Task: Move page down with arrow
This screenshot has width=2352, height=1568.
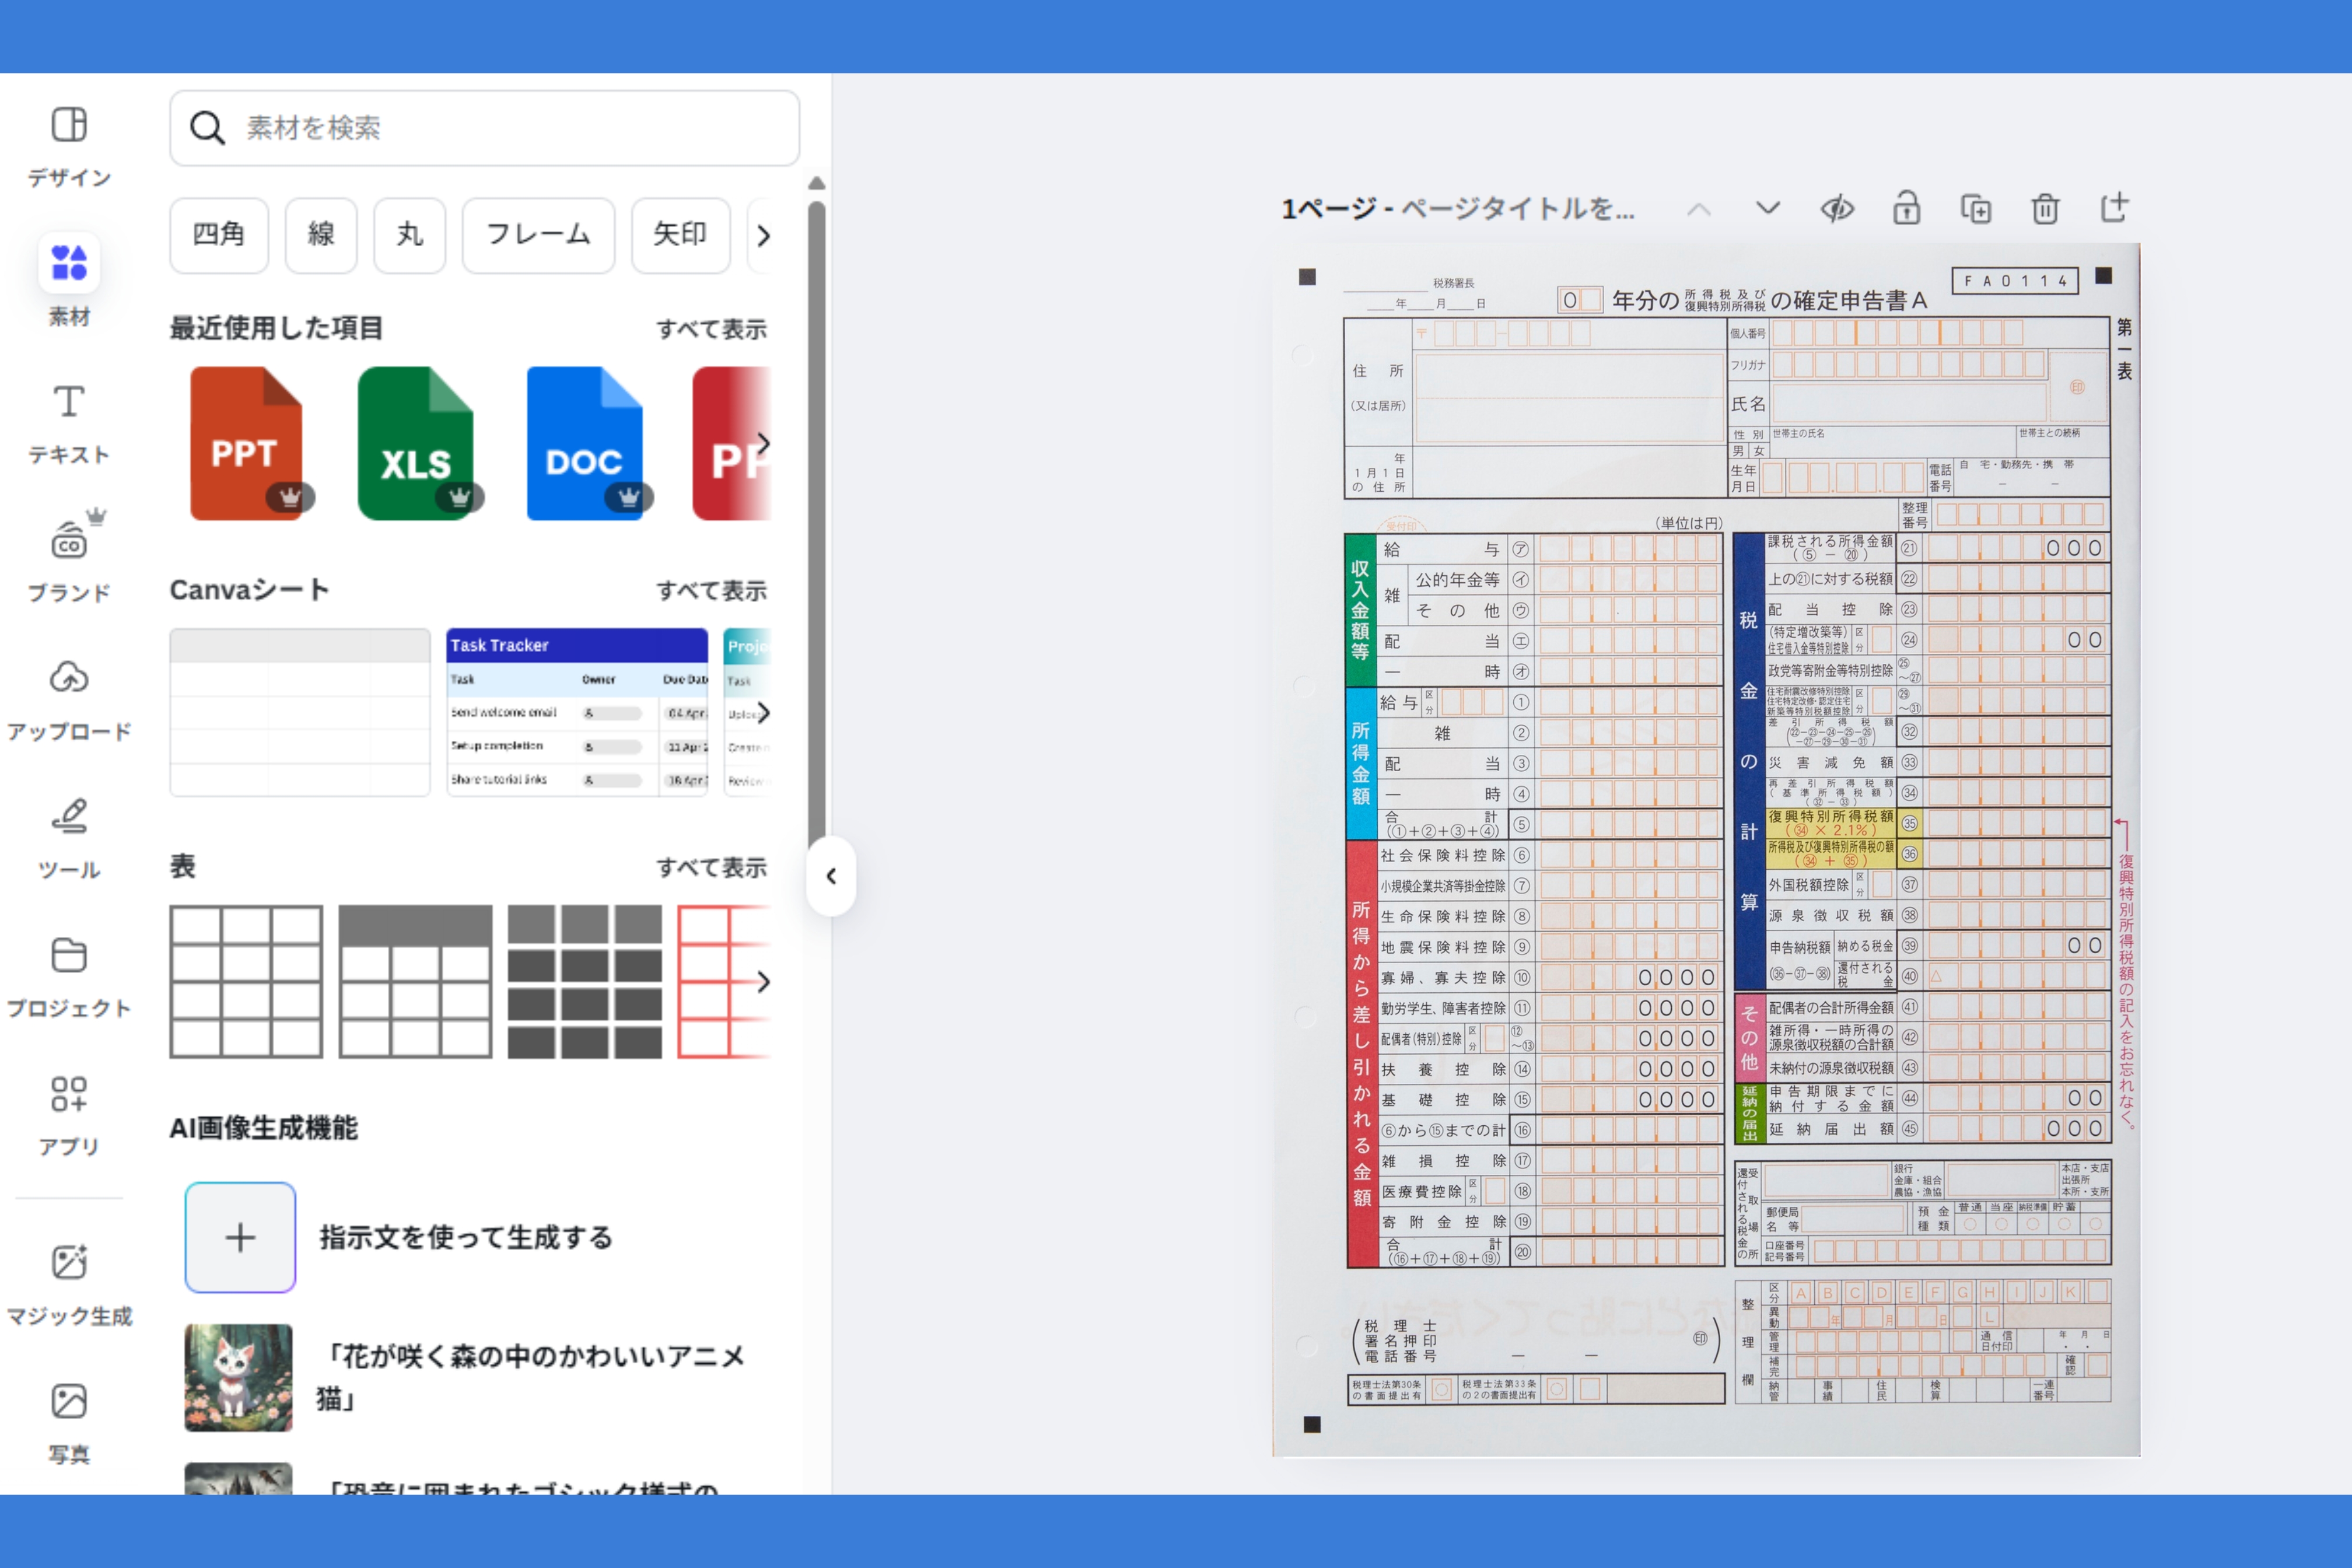Action: [1768, 208]
